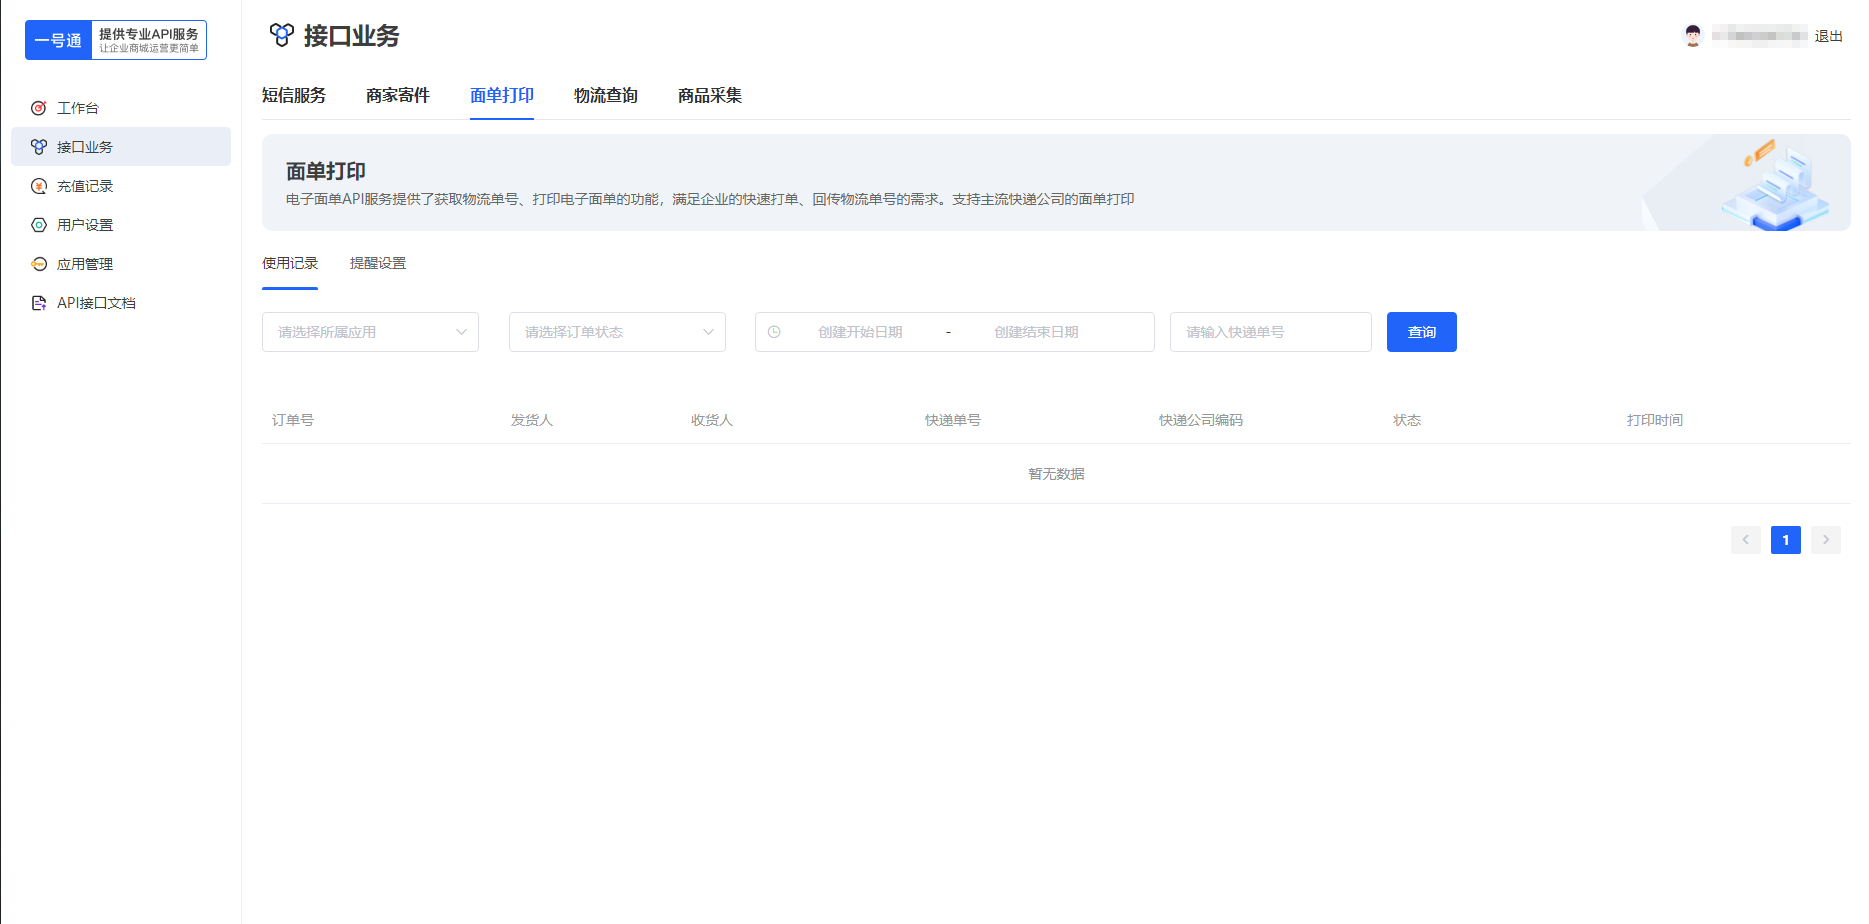Go to previous page arrow
1869x924 pixels.
[x=1746, y=540]
